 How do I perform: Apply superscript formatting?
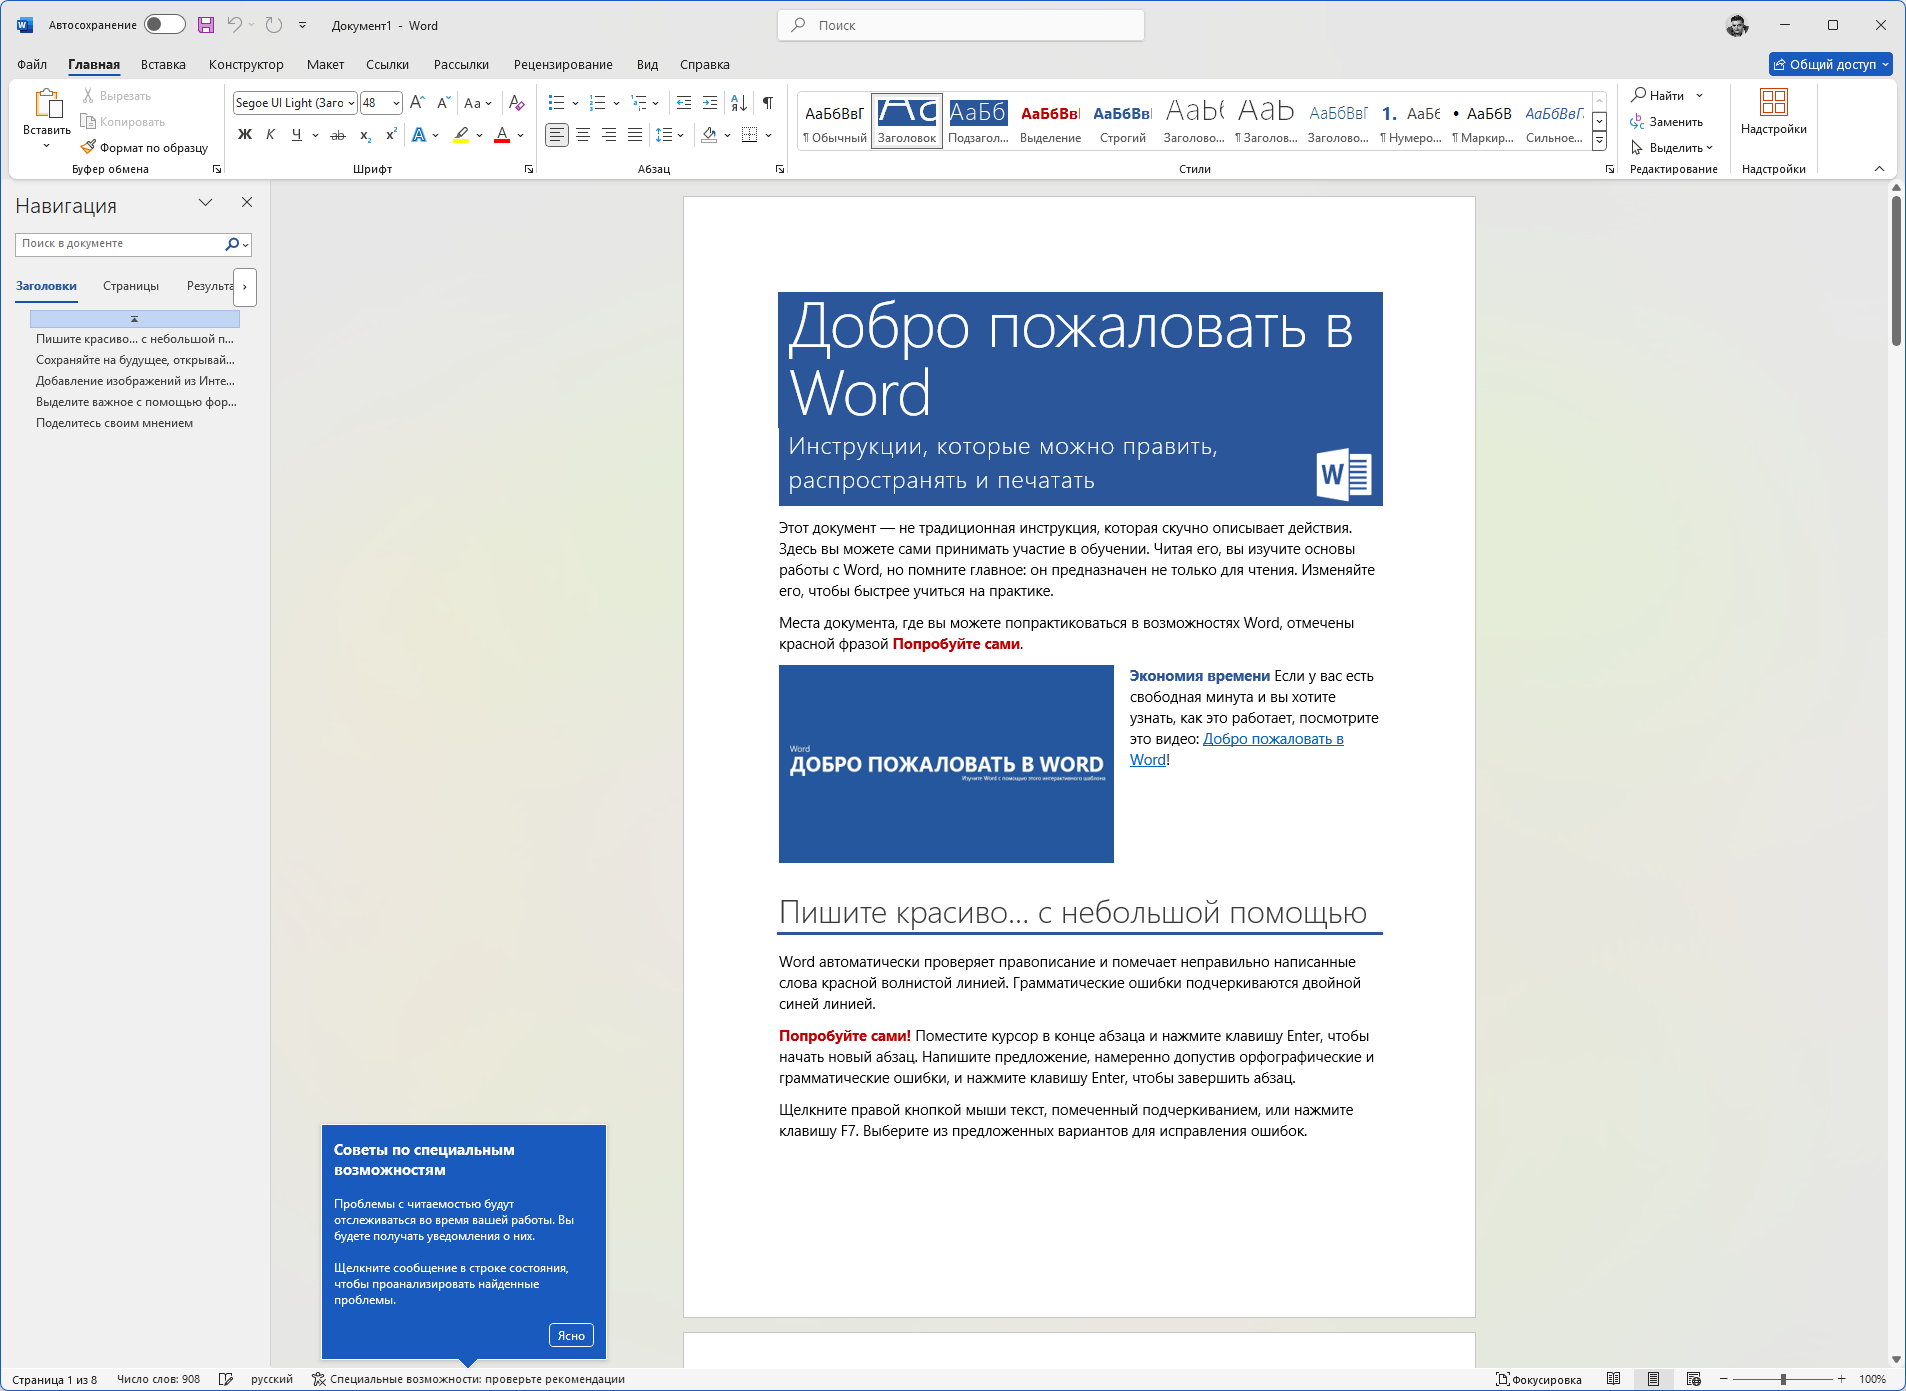(x=391, y=135)
